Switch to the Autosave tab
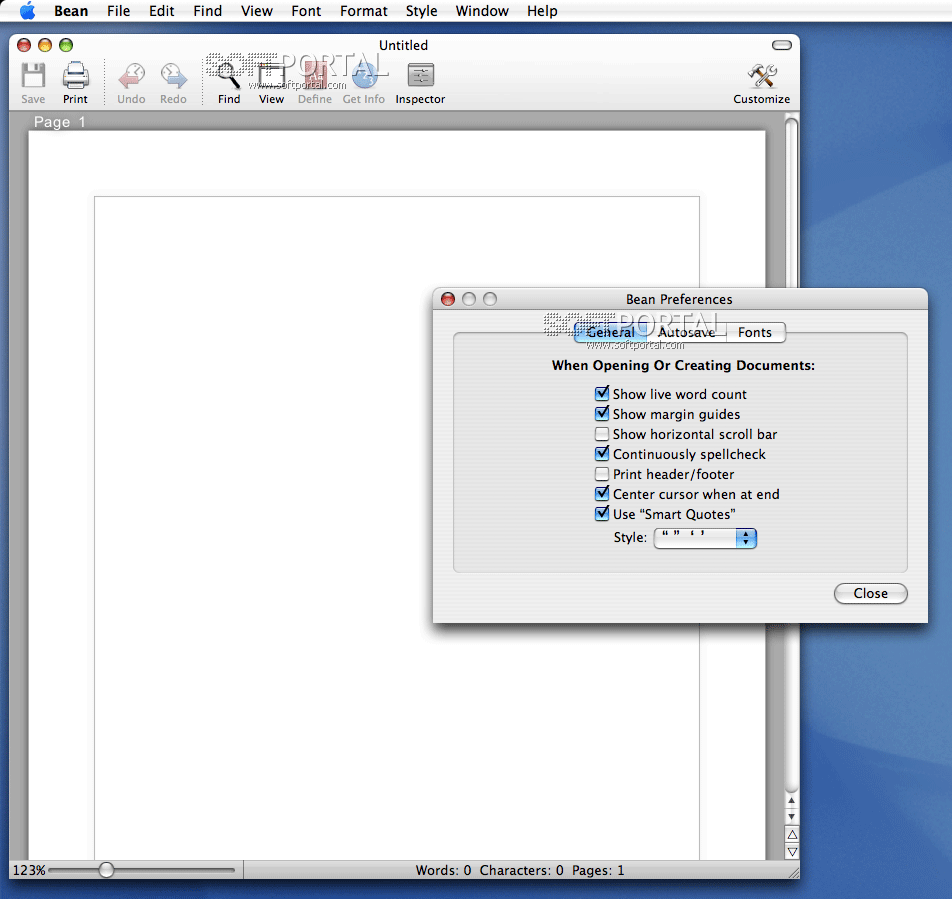952x899 pixels. coord(686,333)
